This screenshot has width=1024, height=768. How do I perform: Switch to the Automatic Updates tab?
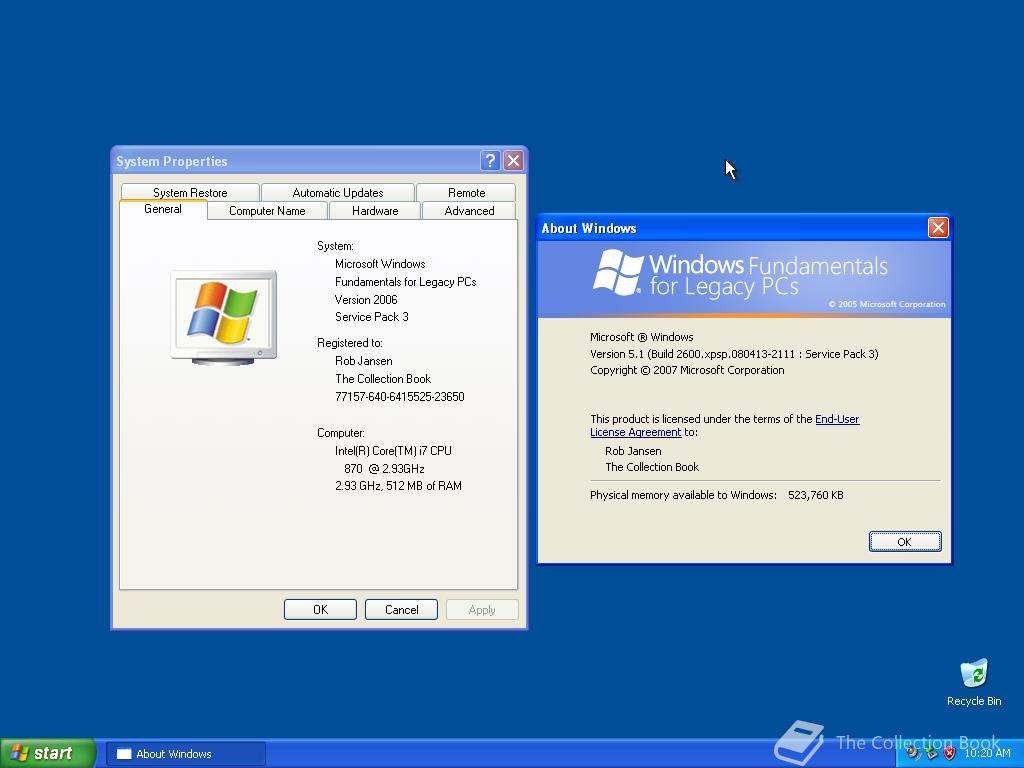(338, 193)
